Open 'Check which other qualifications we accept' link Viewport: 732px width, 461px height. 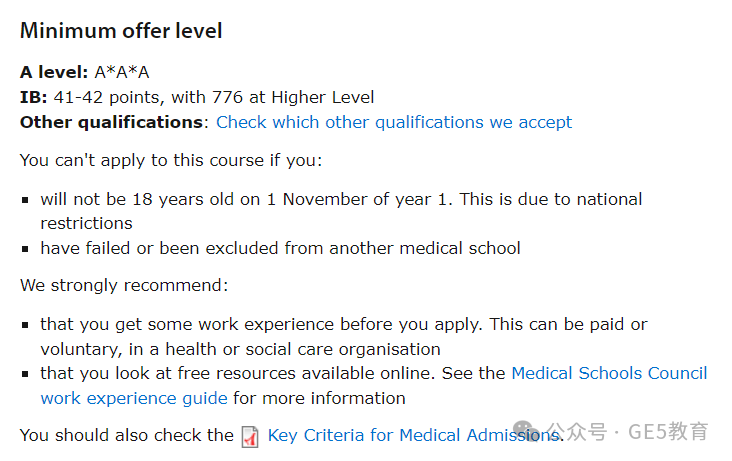click(x=394, y=122)
